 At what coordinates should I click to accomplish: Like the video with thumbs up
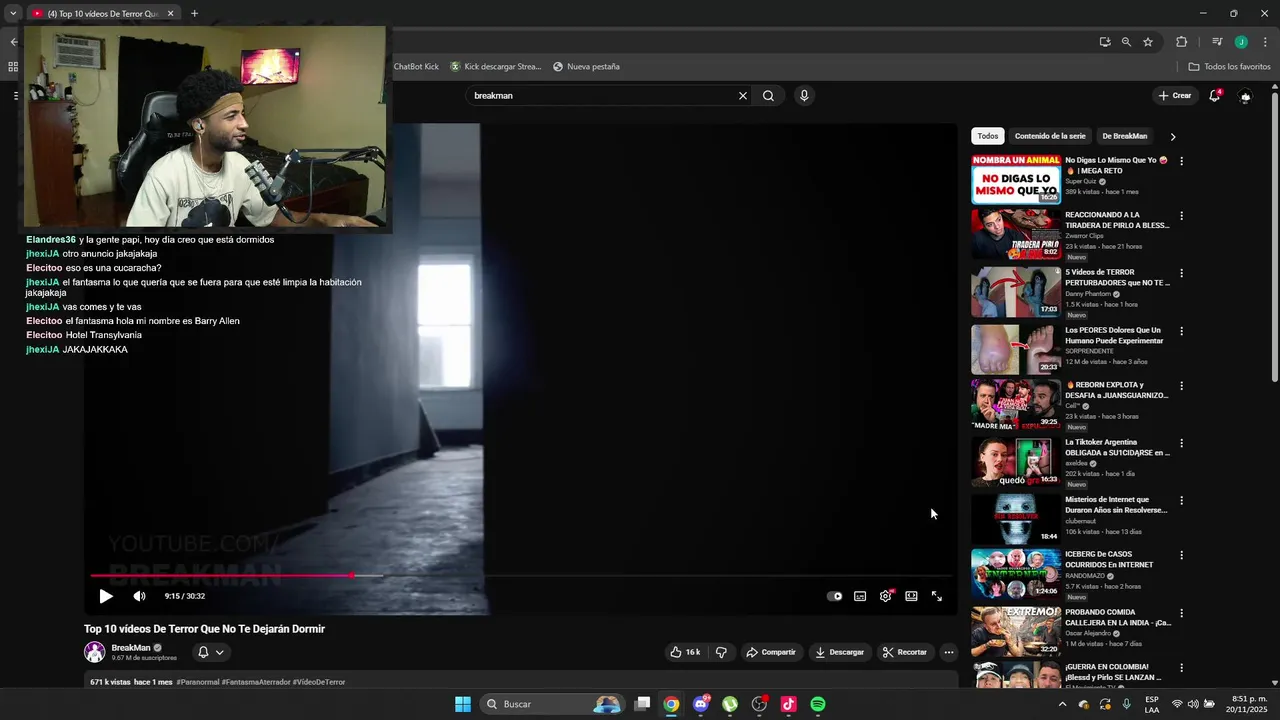[x=685, y=652]
